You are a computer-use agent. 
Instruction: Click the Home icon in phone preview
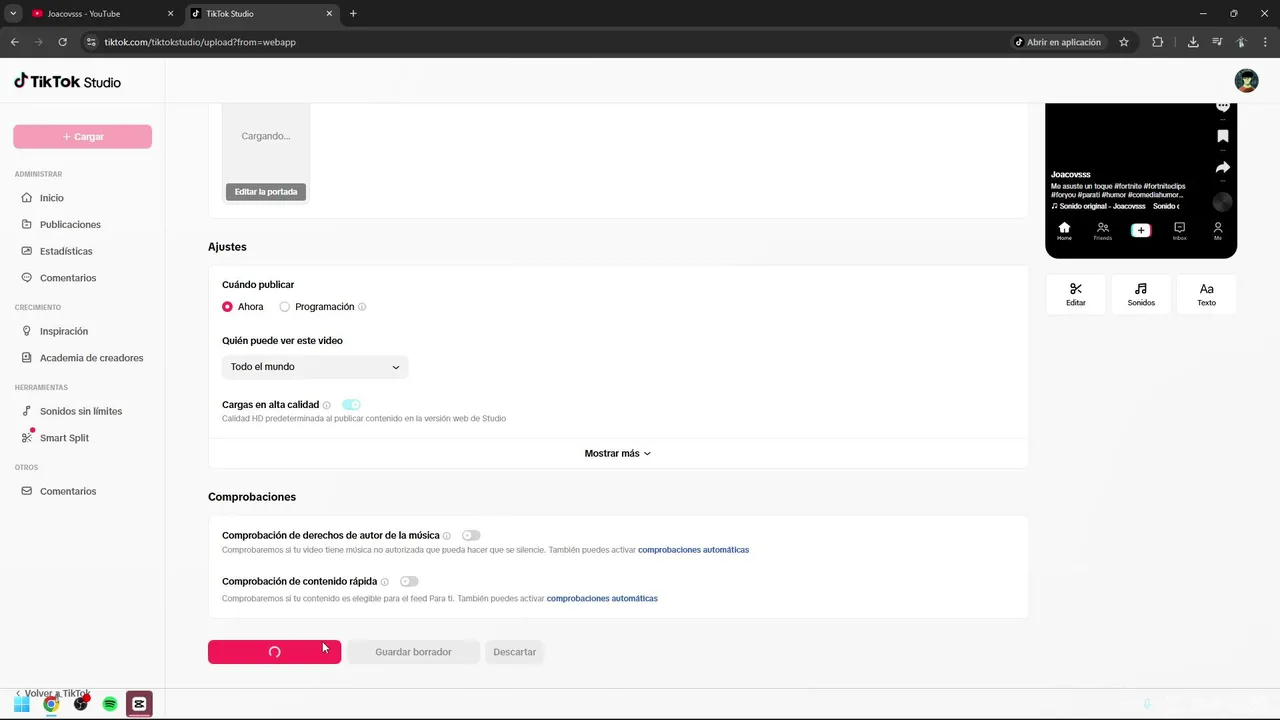point(1064,230)
